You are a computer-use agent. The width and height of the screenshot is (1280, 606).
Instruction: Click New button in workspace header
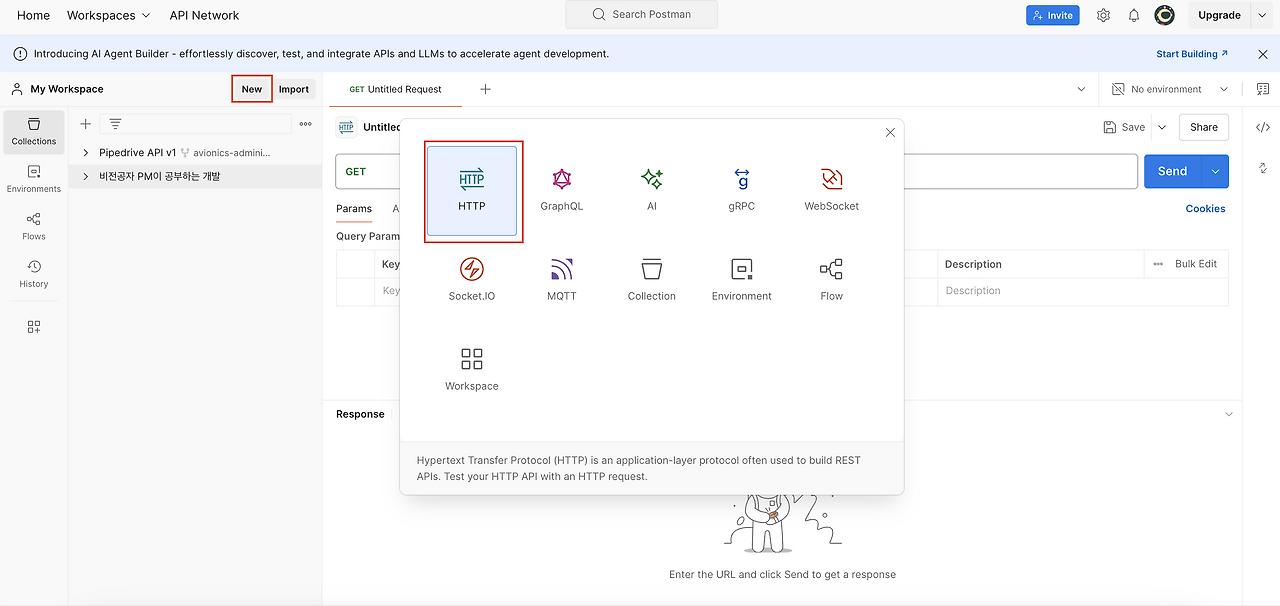(252, 89)
